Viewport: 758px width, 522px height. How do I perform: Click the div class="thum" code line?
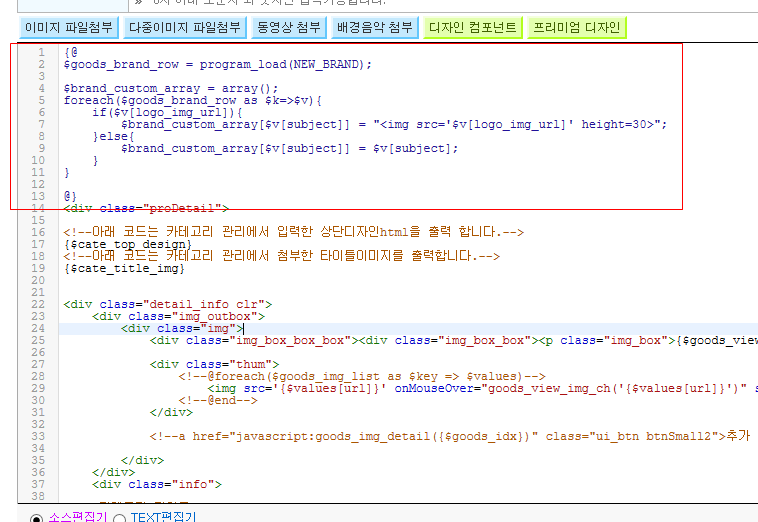click(x=215, y=364)
